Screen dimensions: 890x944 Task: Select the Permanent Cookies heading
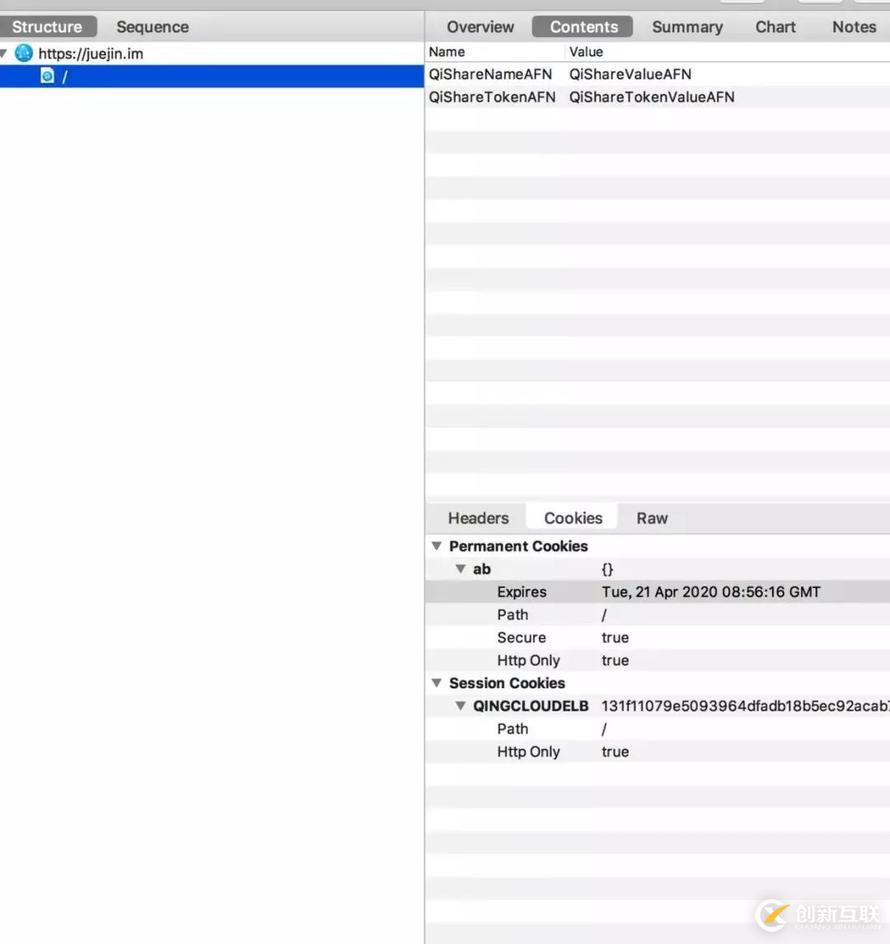[518, 546]
